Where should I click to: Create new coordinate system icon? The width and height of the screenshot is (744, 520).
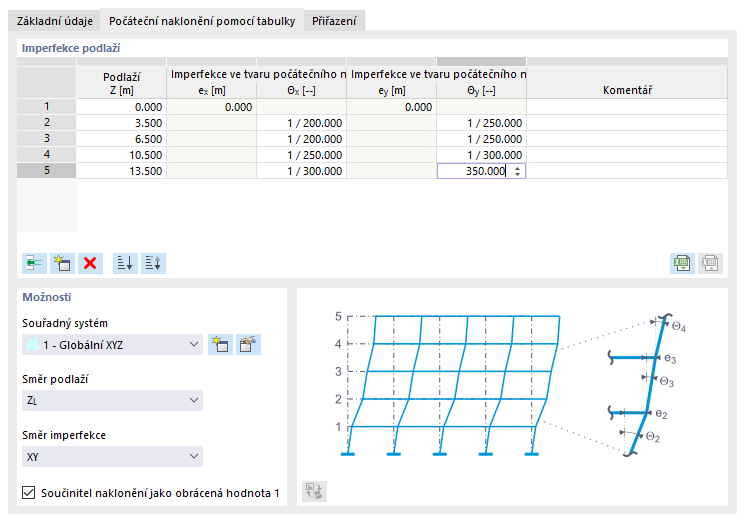(220, 345)
